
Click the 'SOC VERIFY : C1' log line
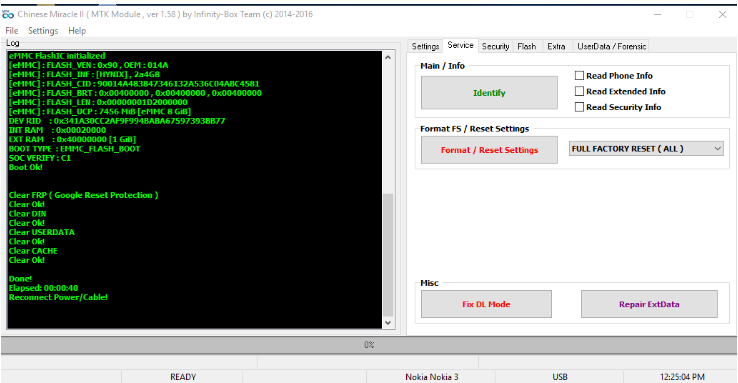(x=40, y=158)
